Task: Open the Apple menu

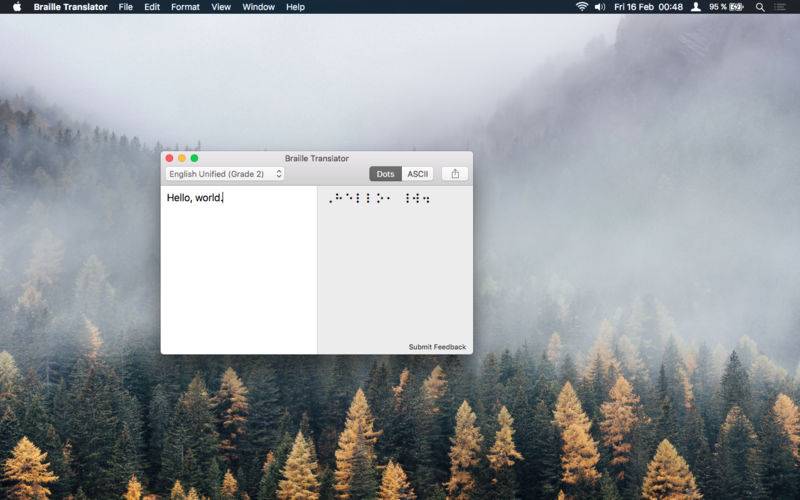Action: click(x=16, y=7)
